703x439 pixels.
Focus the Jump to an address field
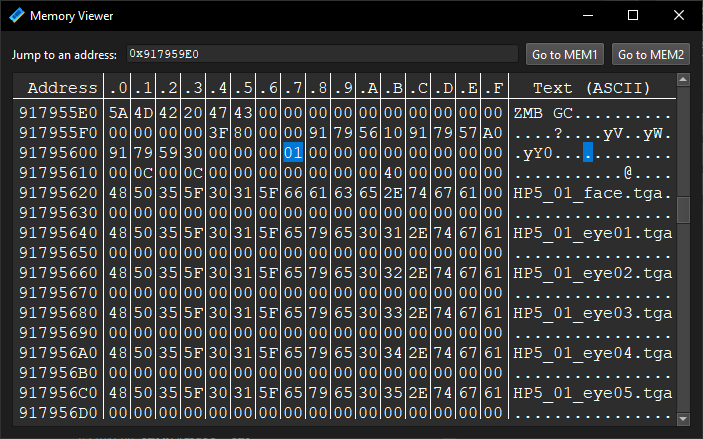pos(320,54)
